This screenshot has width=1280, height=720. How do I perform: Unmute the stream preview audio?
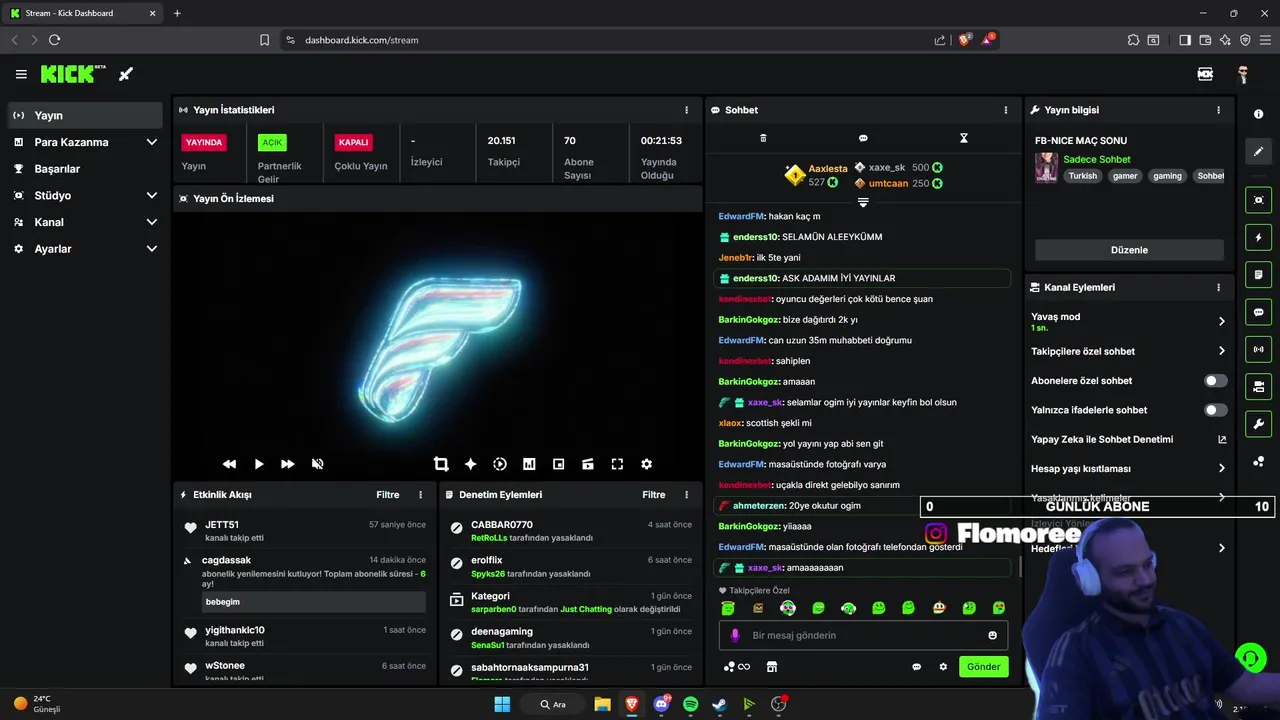coord(317,464)
